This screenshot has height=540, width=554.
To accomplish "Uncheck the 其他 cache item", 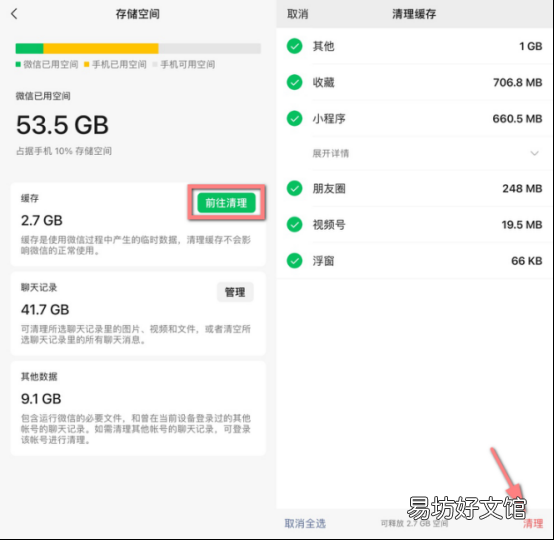I will [x=294, y=46].
